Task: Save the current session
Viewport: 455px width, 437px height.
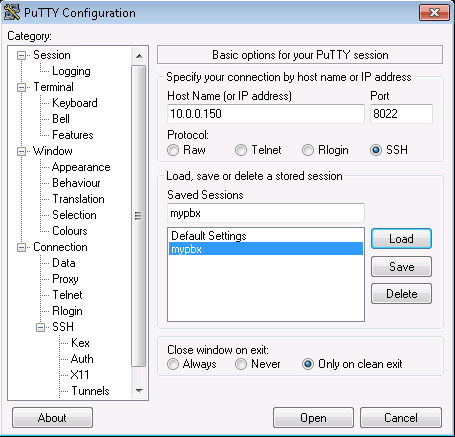Action: click(x=401, y=267)
